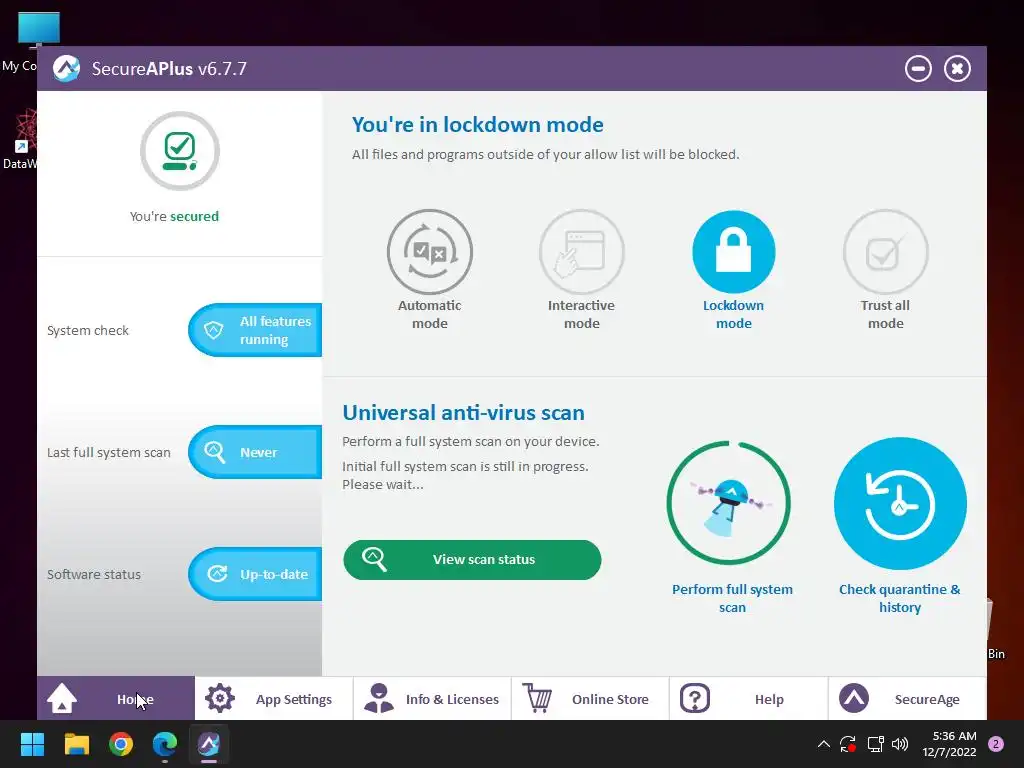Click the 'System check' label
1024x768 pixels.
coord(88,330)
